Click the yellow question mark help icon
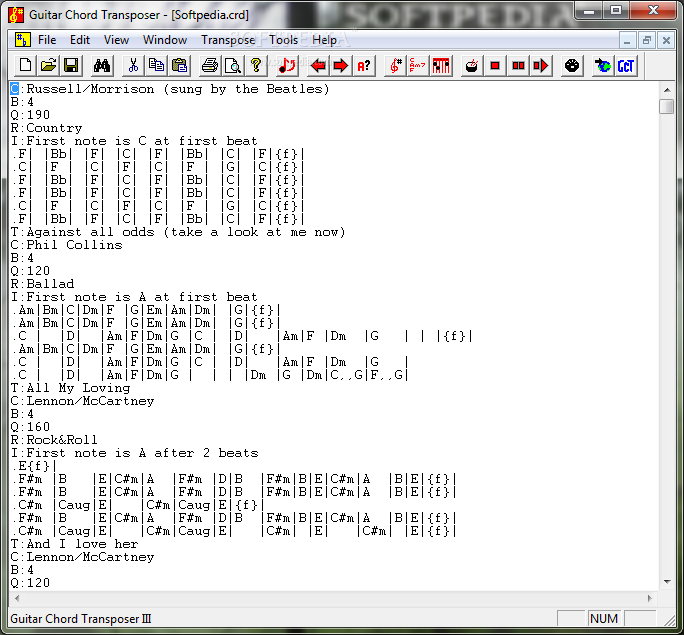 pos(256,66)
